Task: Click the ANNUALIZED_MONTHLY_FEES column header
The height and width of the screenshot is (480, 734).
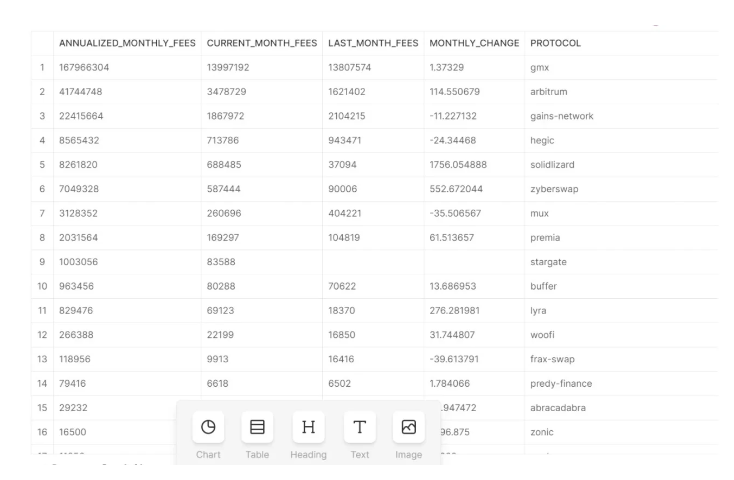Action: click(x=127, y=43)
